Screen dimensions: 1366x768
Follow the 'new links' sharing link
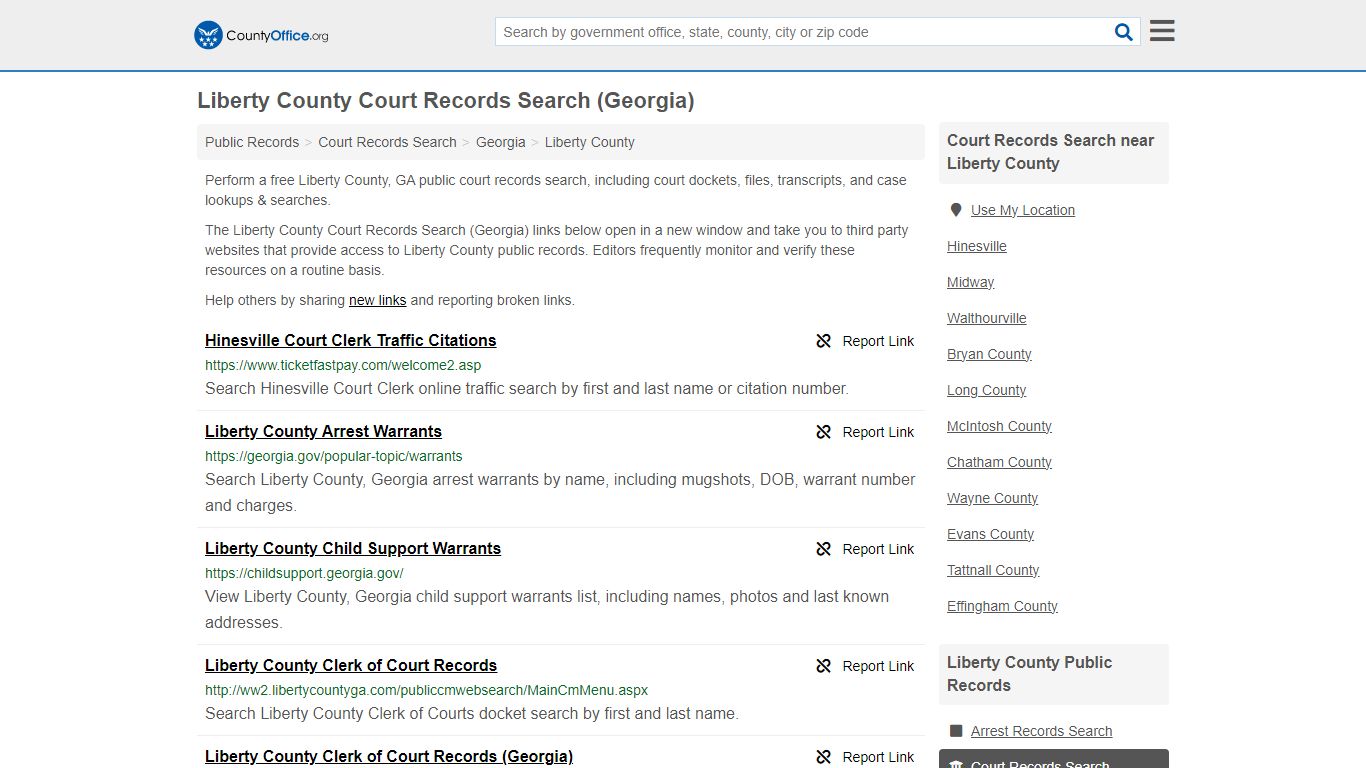[x=377, y=300]
